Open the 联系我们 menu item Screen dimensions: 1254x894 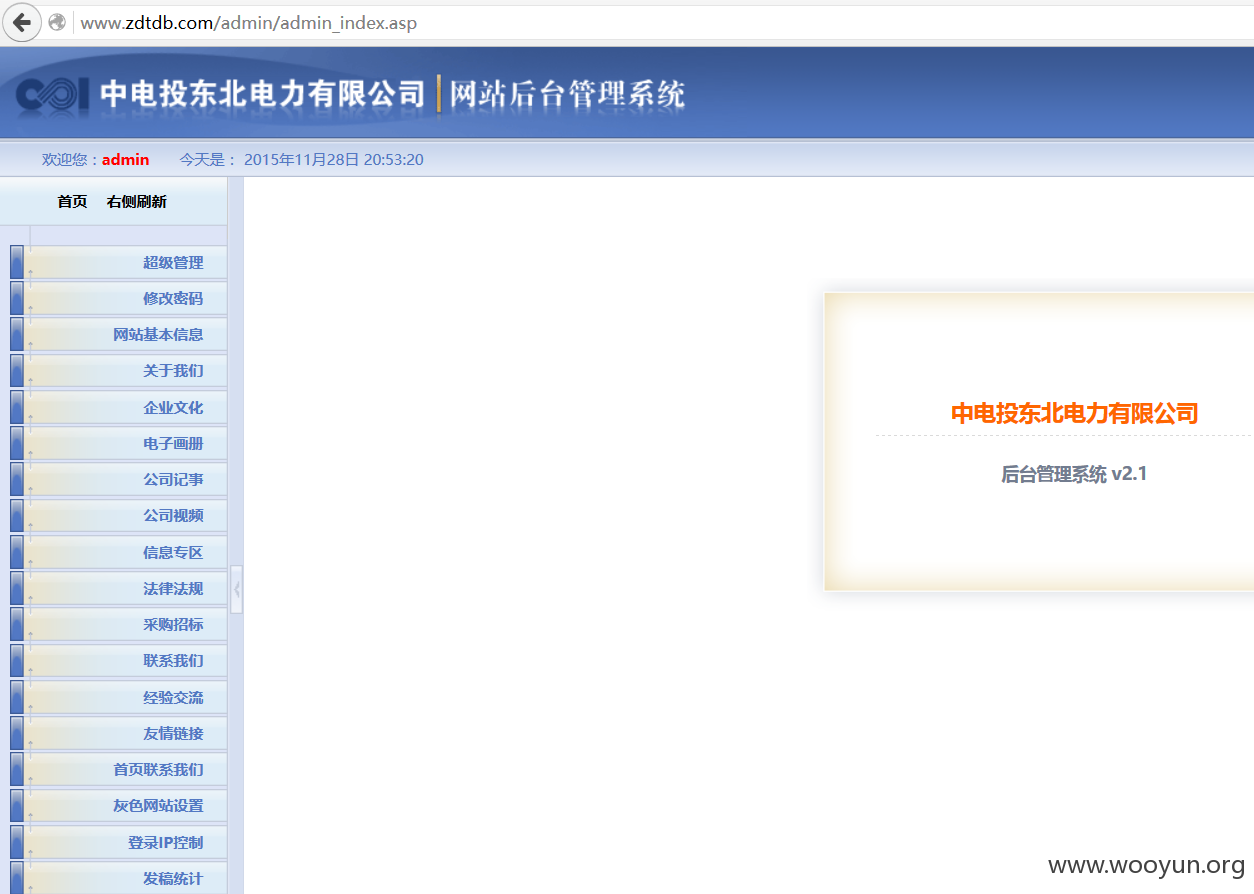click(x=173, y=660)
